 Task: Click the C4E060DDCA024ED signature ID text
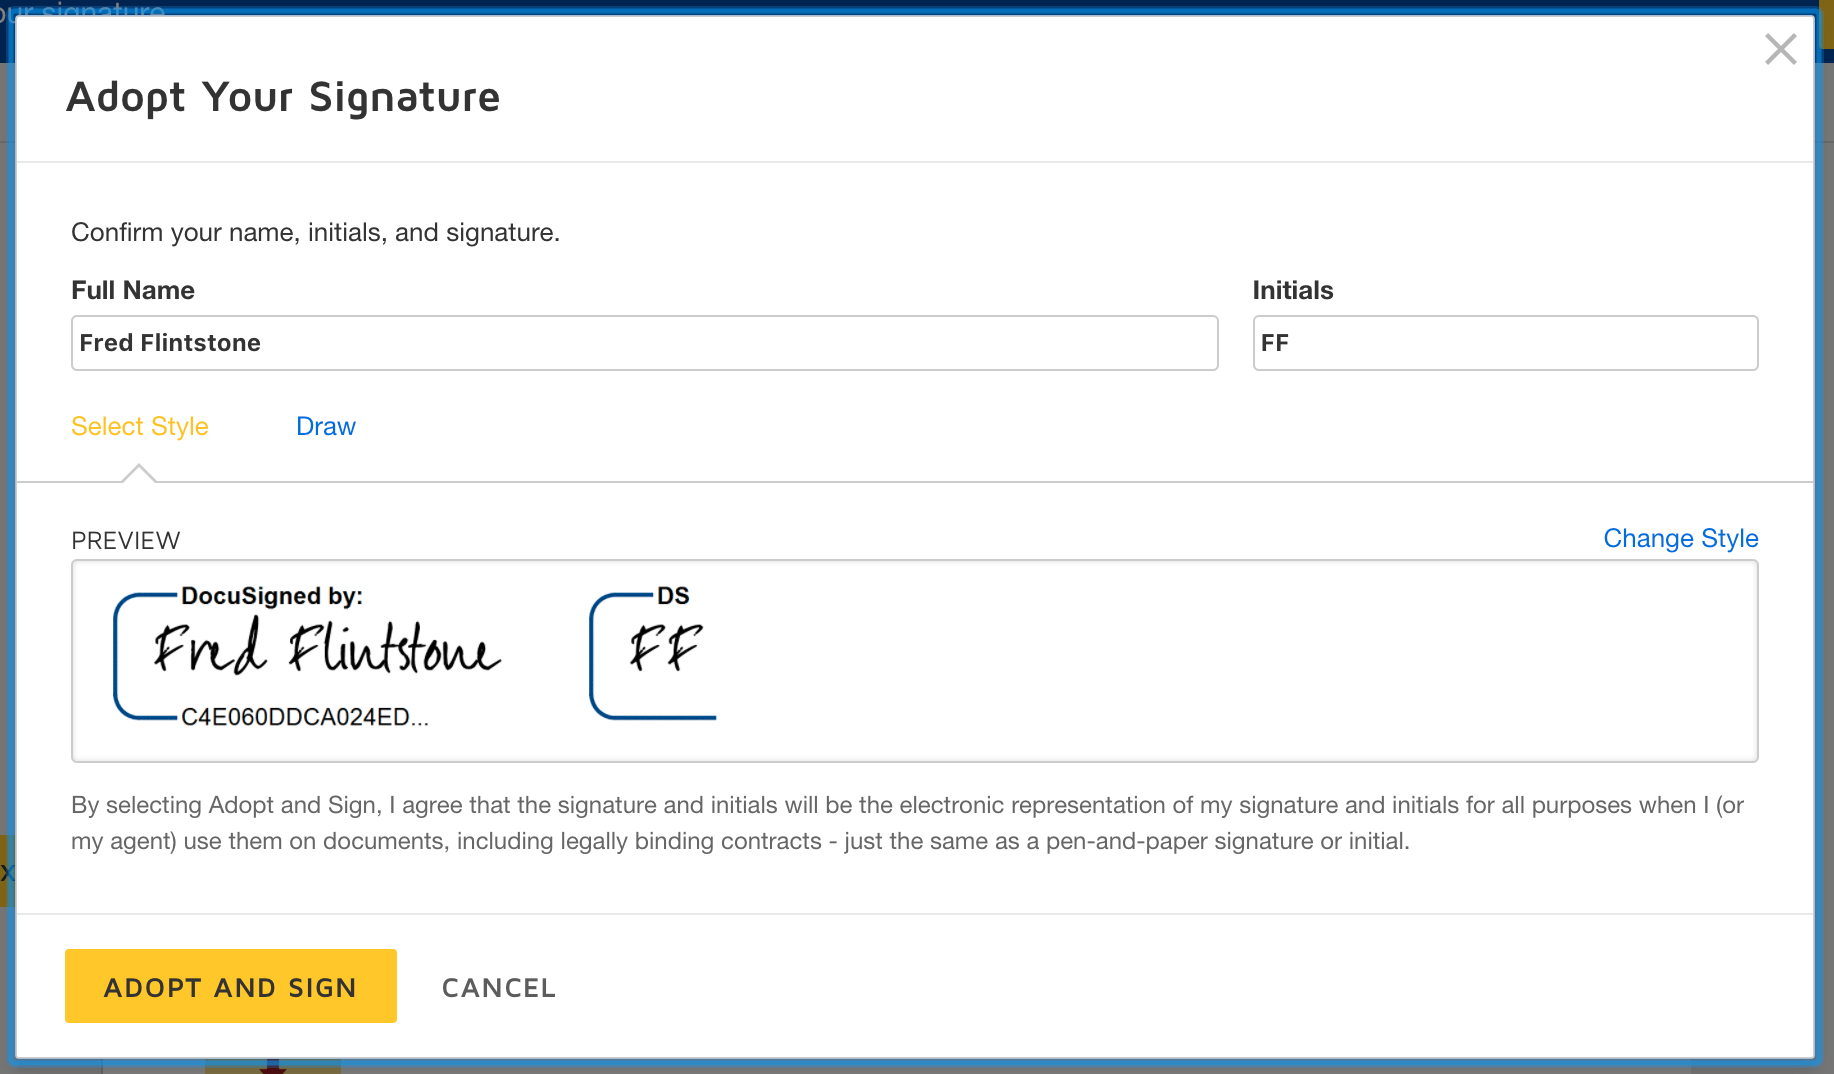click(305, 717)
